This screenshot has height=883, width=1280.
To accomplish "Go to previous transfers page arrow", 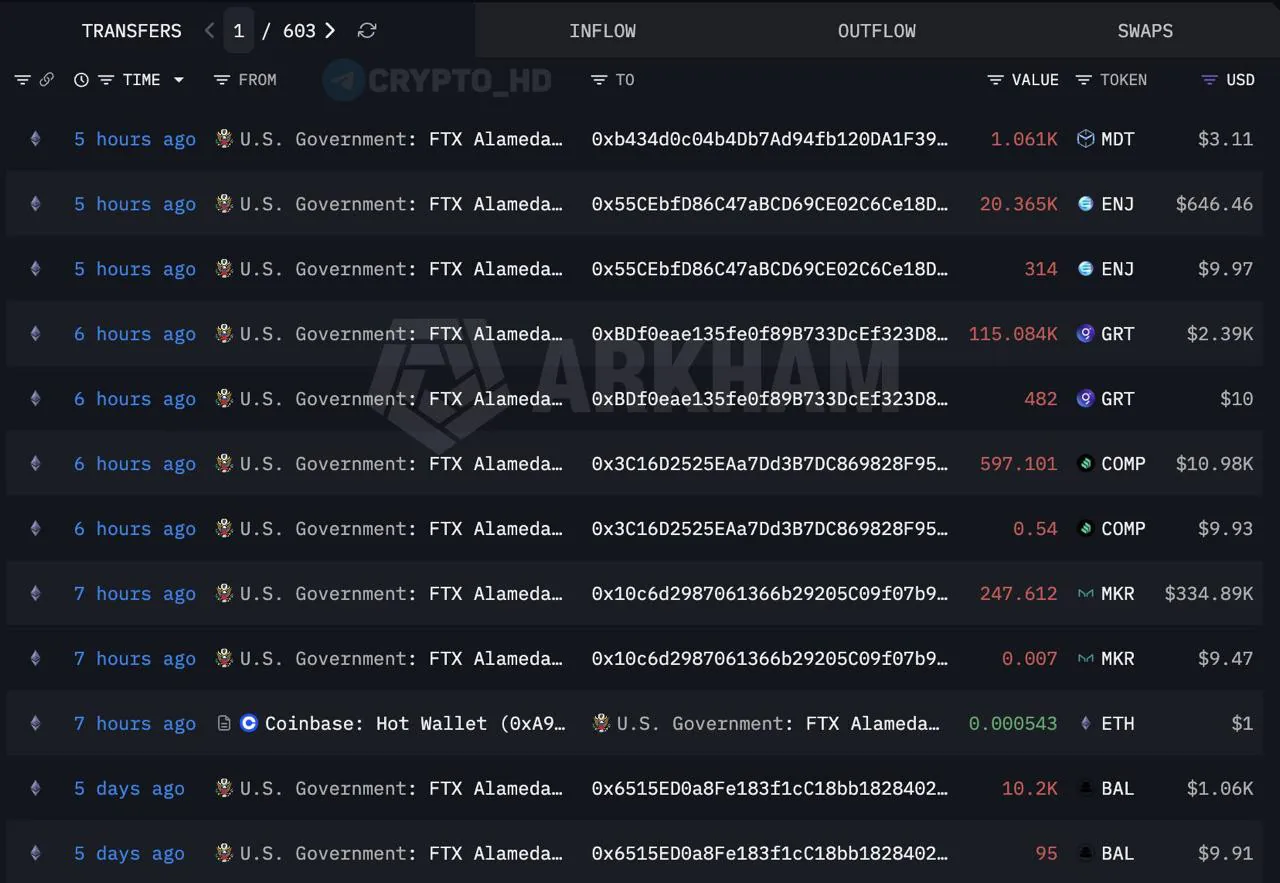I will [209, 31].
